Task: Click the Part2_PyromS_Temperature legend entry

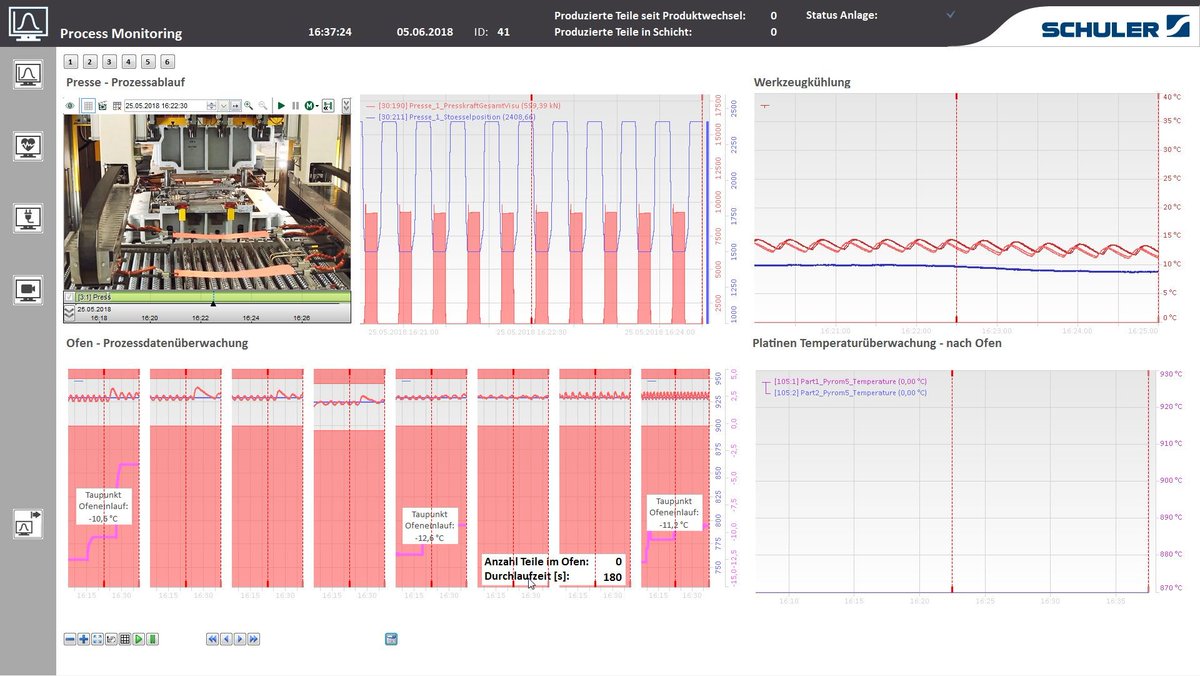Action: point(850,393)
